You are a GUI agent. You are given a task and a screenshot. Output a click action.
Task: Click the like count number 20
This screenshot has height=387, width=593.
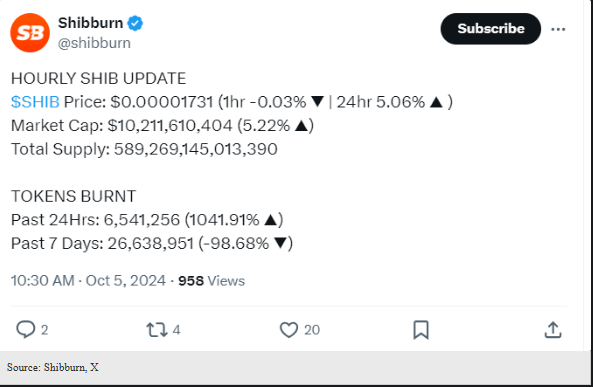pyautogui.click(x=312, y=330)
